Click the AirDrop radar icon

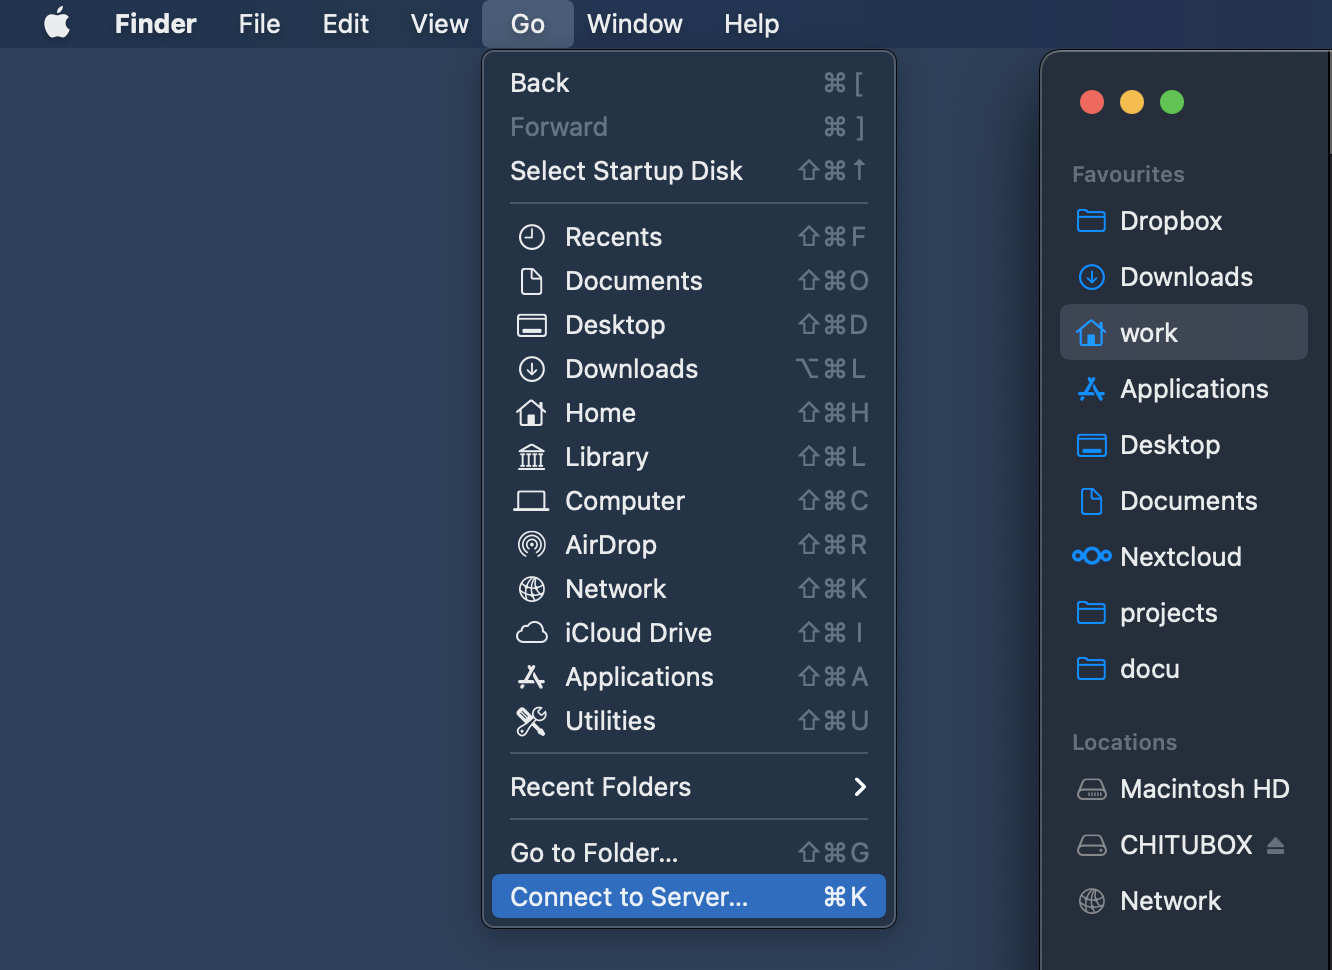tap(532, 545)
